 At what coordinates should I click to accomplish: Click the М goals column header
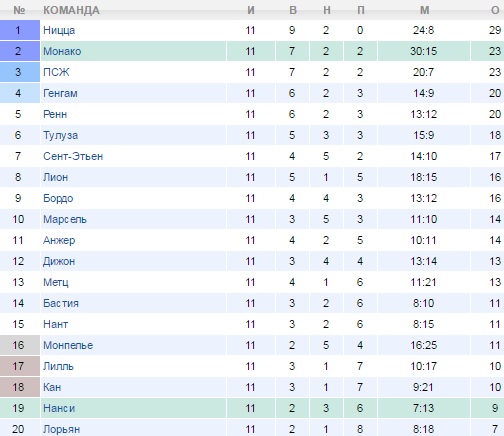click(x=424, y=10)
